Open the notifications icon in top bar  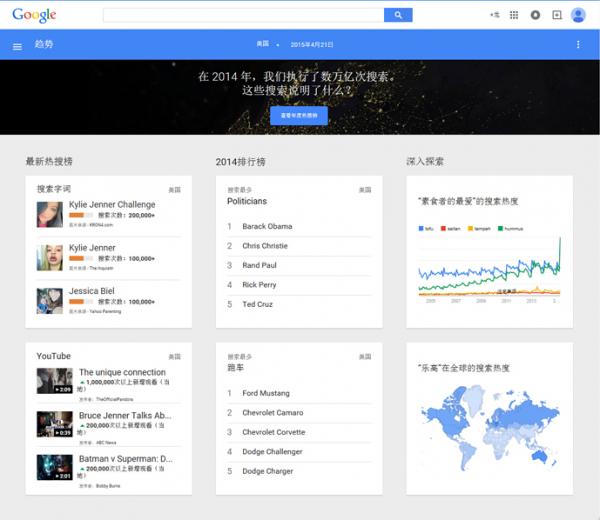pyautogui.click(x=535, y=15)
